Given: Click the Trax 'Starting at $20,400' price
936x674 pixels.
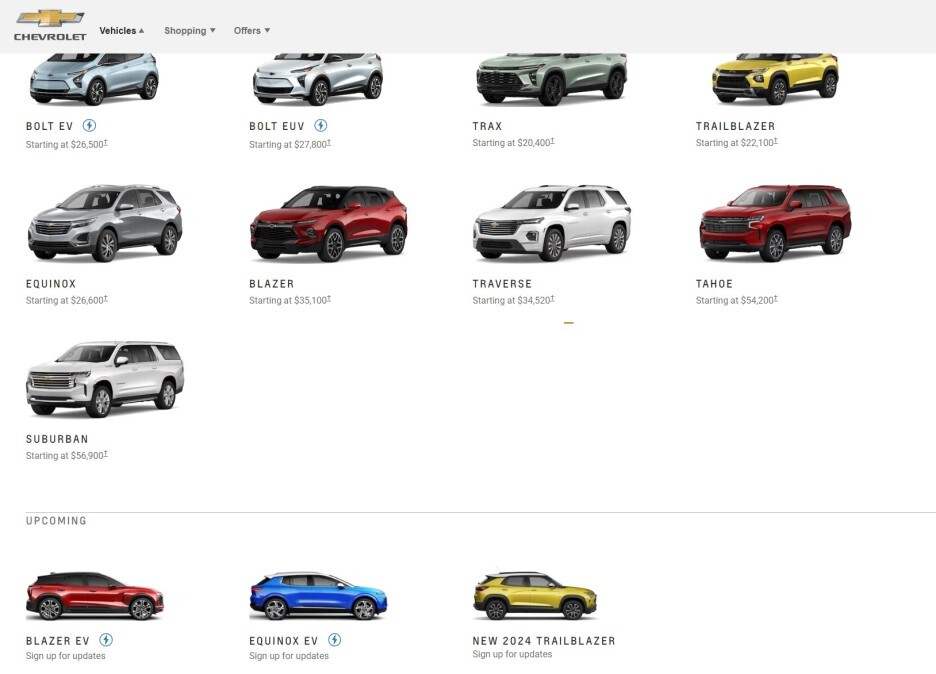Looking at the screenshot, I should click(513, 143).
